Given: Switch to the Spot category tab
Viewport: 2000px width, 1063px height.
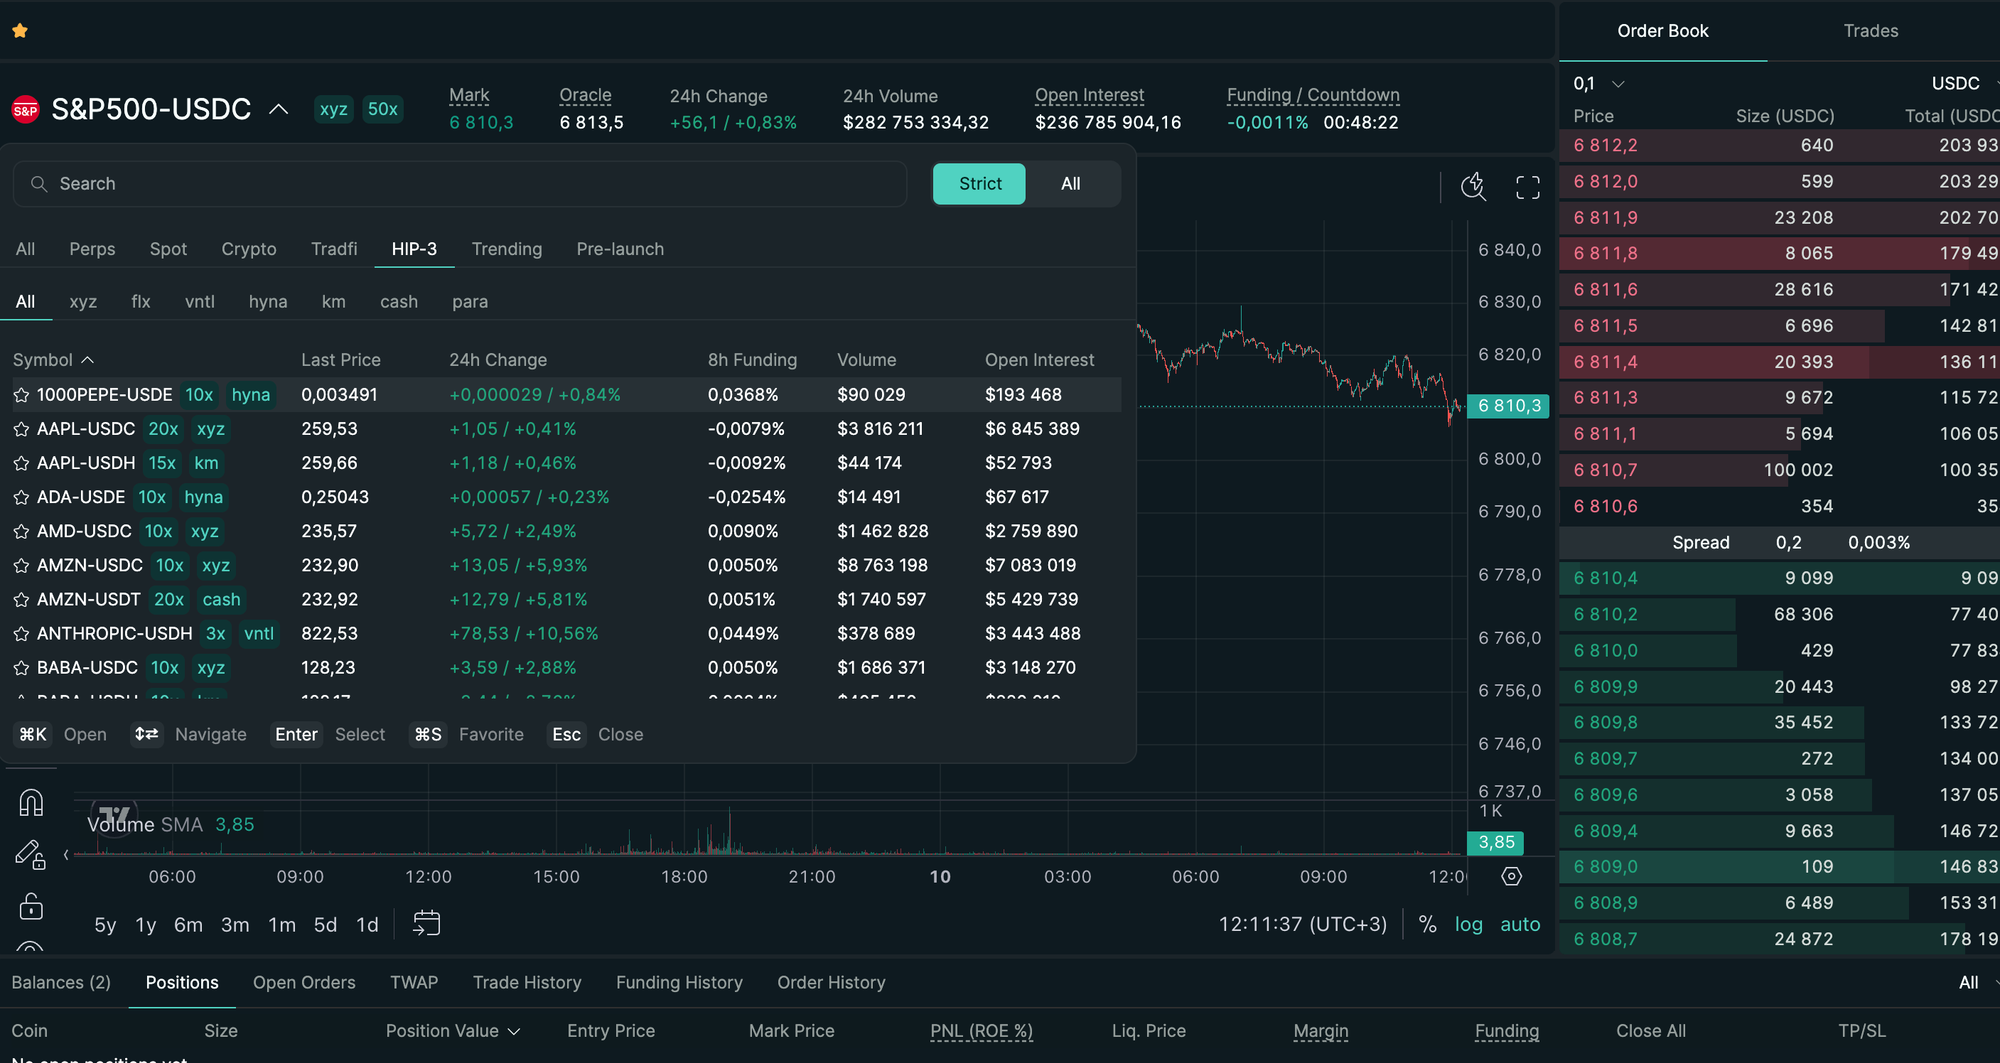Looking at the screenshot, I should point(168,249).
